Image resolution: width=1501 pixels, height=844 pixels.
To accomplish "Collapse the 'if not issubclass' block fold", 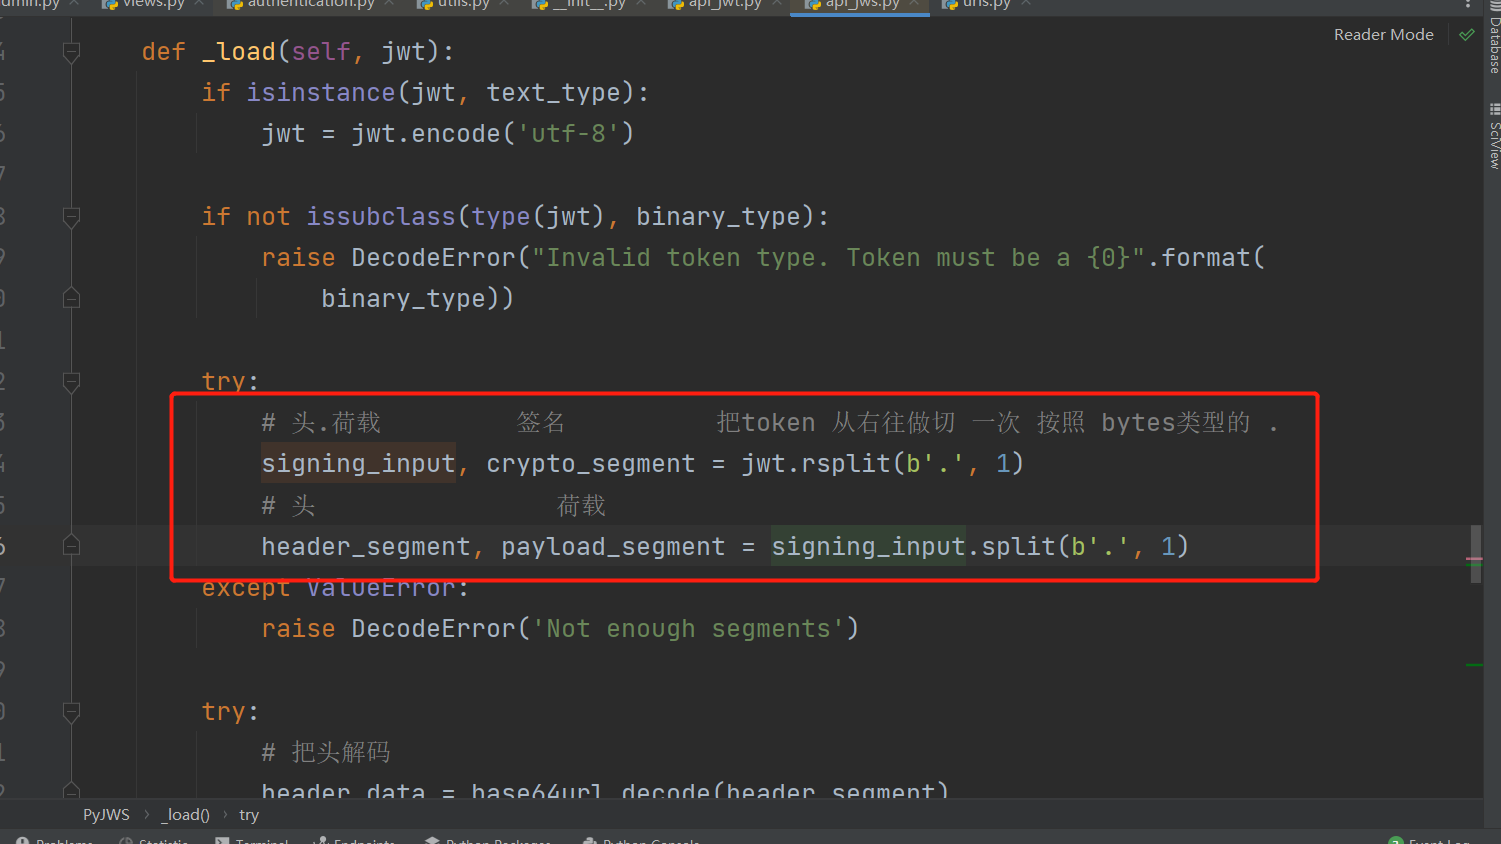I will coord(71,217).
